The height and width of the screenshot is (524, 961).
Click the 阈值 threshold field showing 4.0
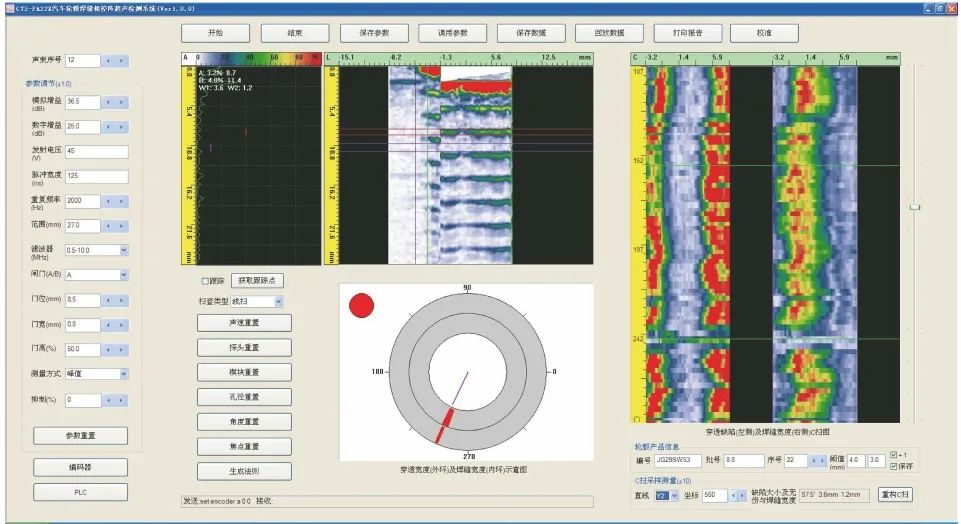856,460
